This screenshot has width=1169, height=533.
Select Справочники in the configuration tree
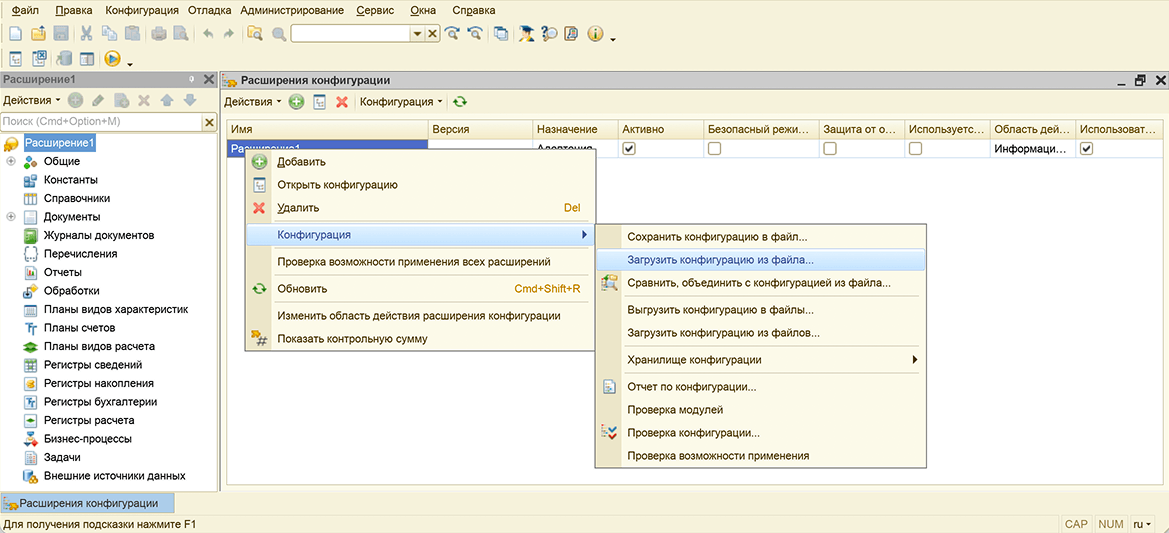tap(76, 198)
